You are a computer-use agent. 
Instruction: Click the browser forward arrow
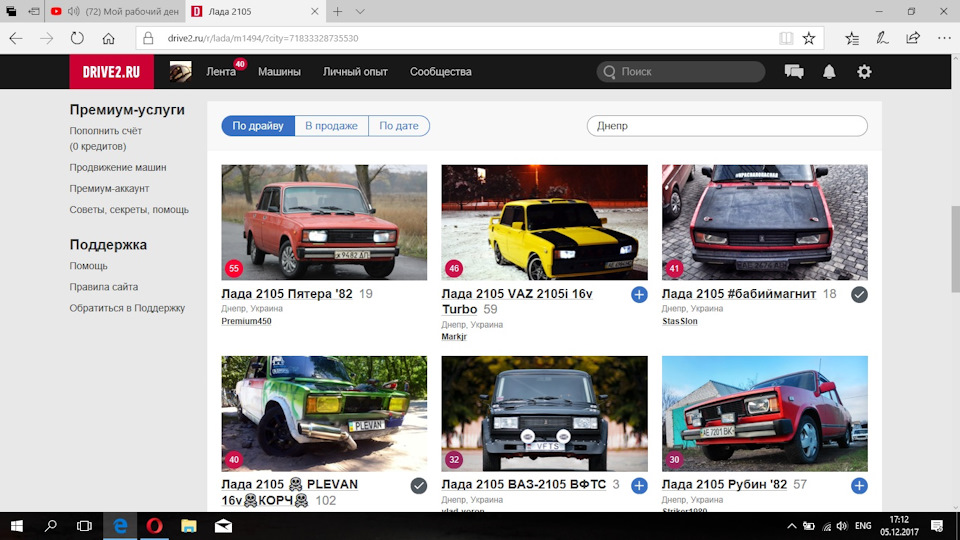[47, 38]
